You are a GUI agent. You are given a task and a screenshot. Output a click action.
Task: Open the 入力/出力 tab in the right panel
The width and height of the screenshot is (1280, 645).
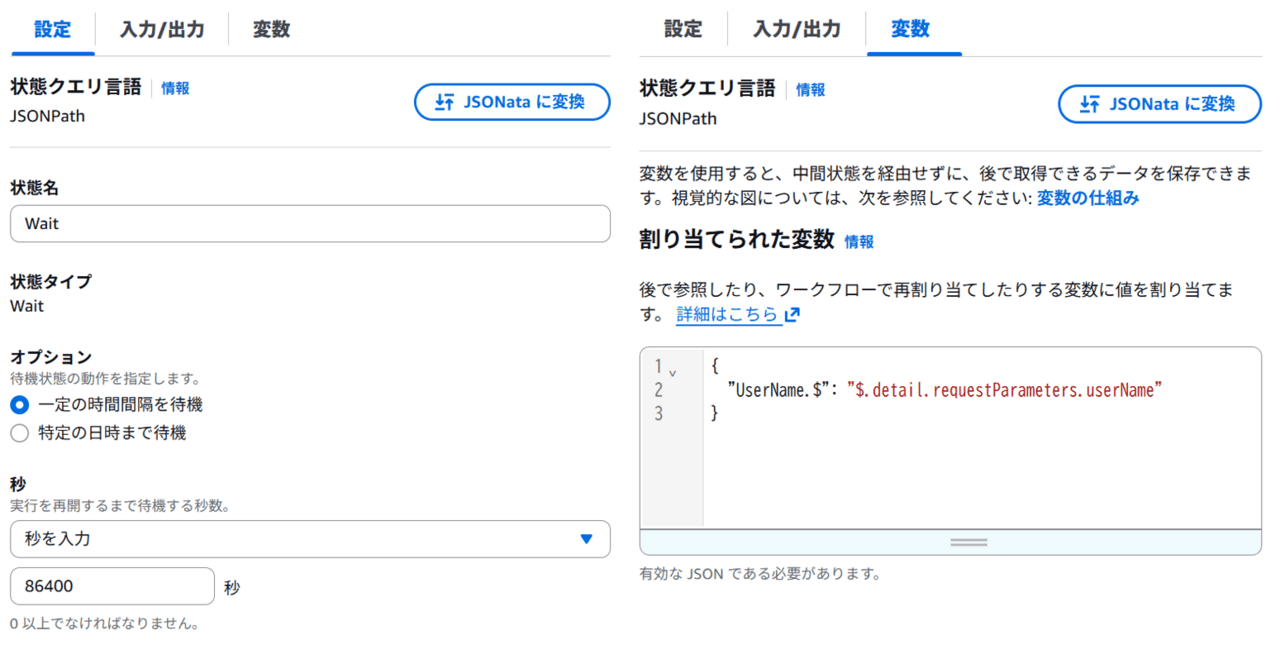(x=797, y=29)
